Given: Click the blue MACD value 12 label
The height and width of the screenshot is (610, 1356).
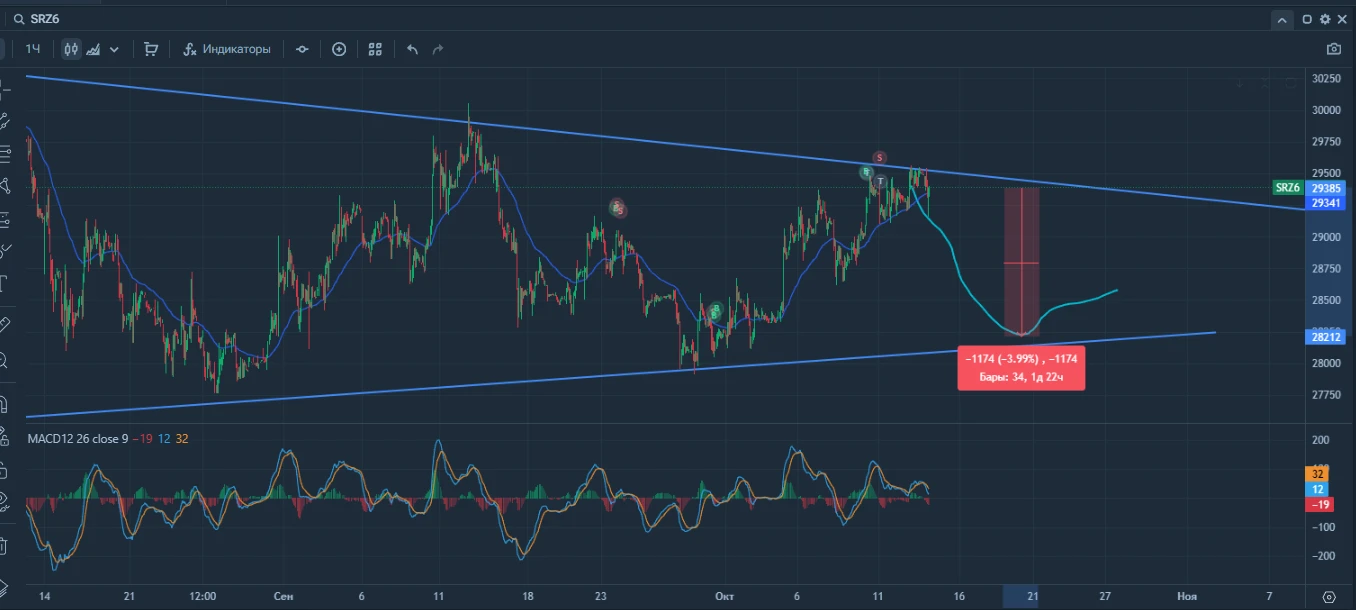Looking at the screenshot, I should [x=1318, y=489].
